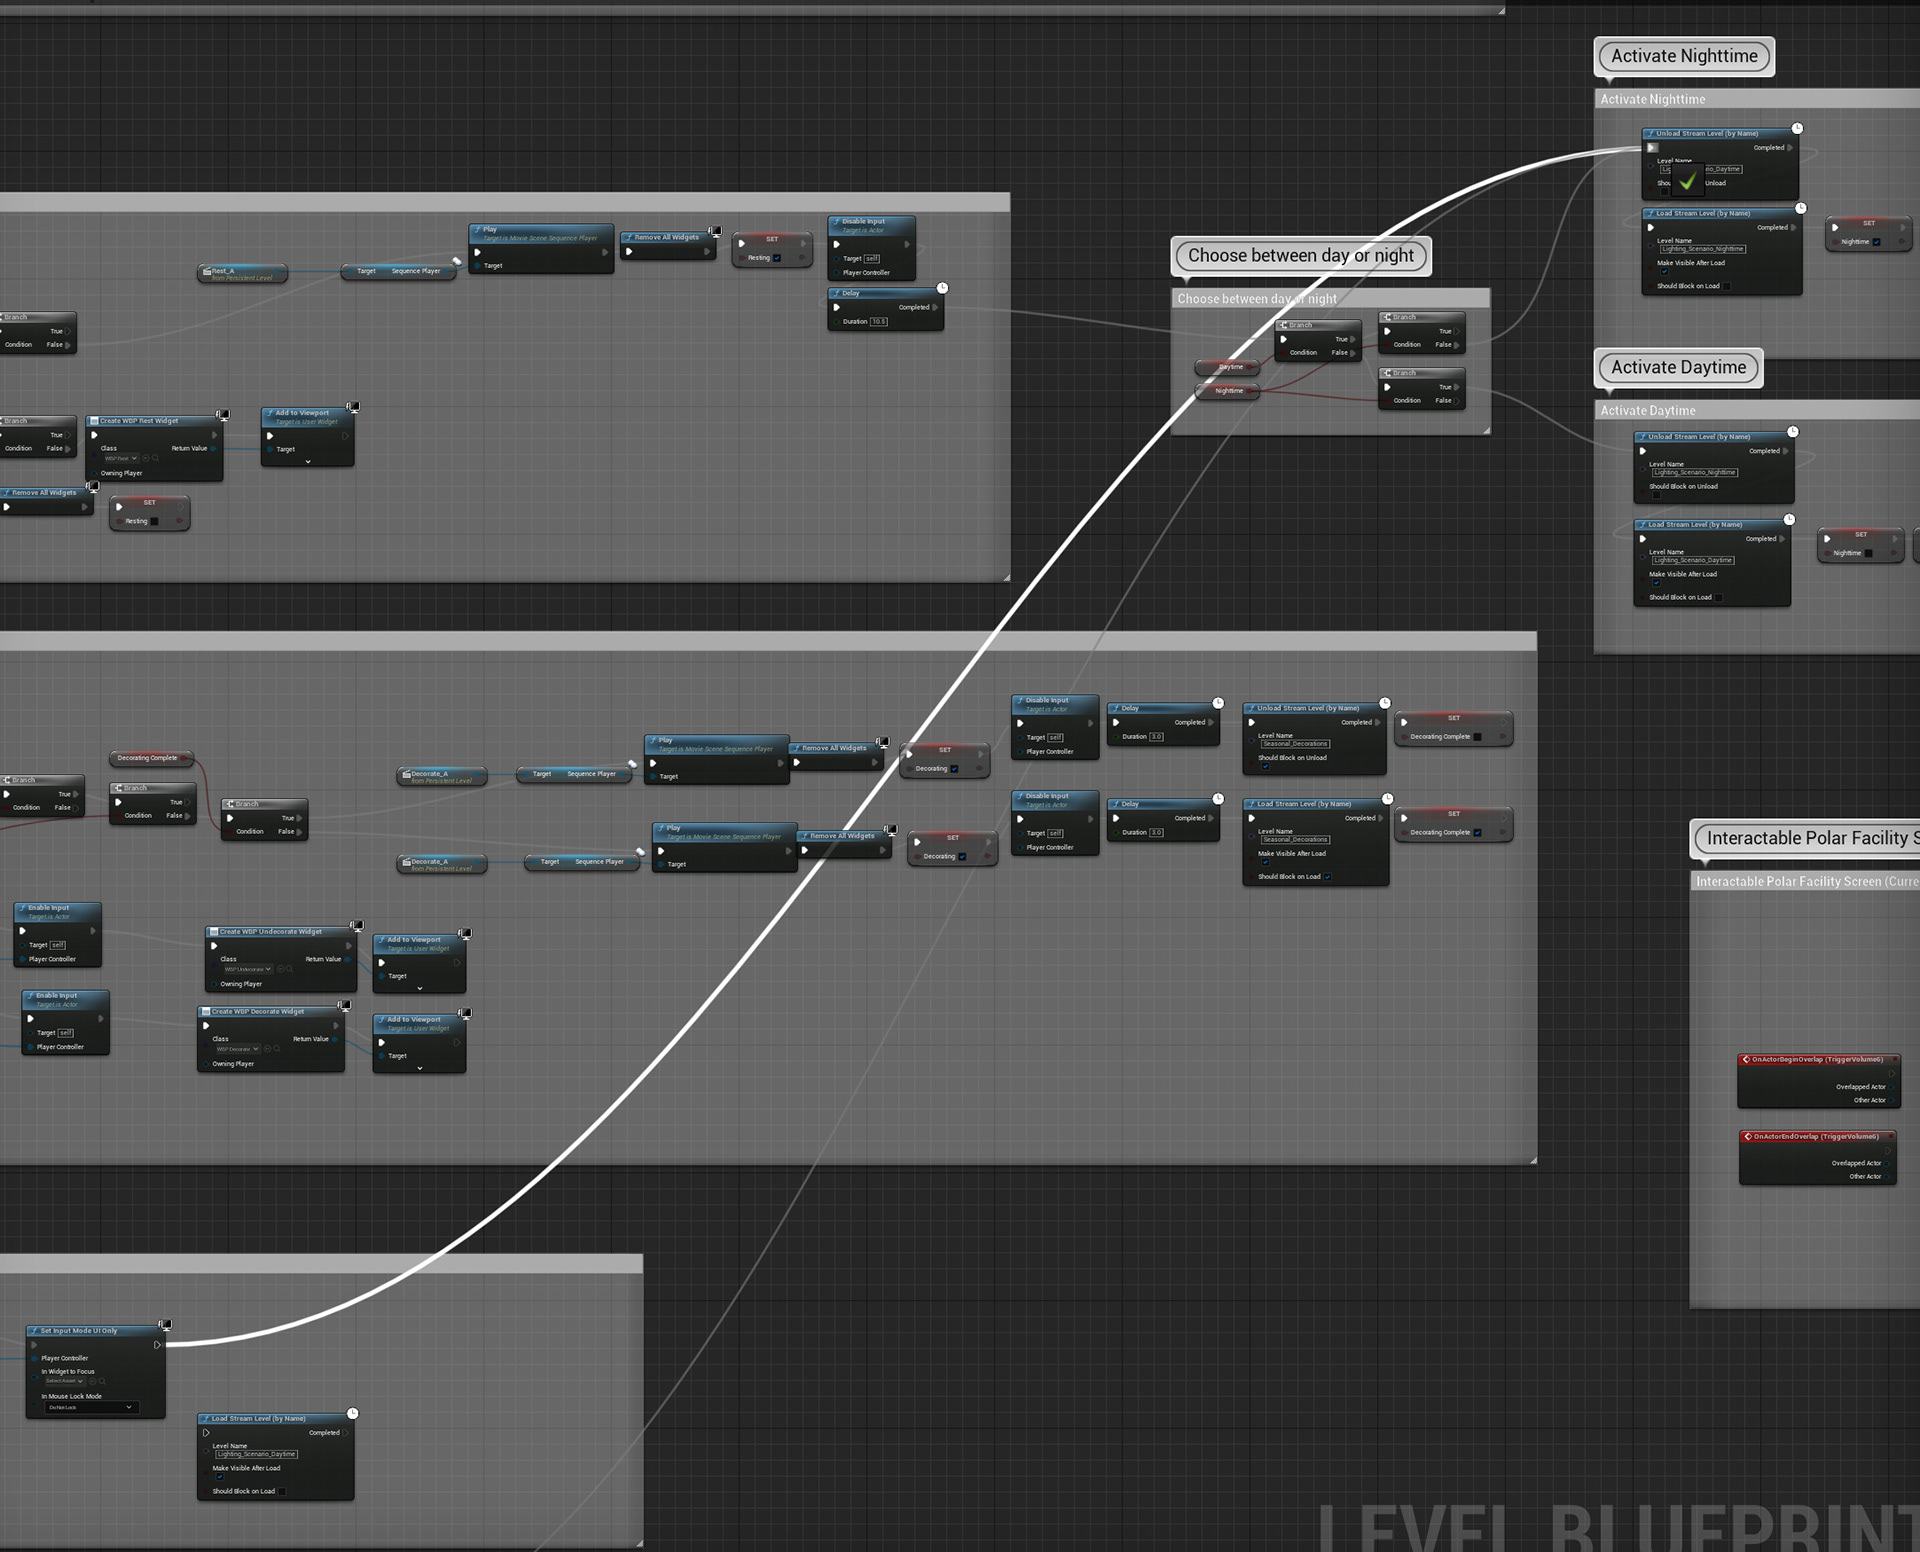This screenshot has height=1552, width=1920.
Task: Click clock icon on Load Stream Level Seasonal_Decorations node
Action: [x=1387, y=799]
